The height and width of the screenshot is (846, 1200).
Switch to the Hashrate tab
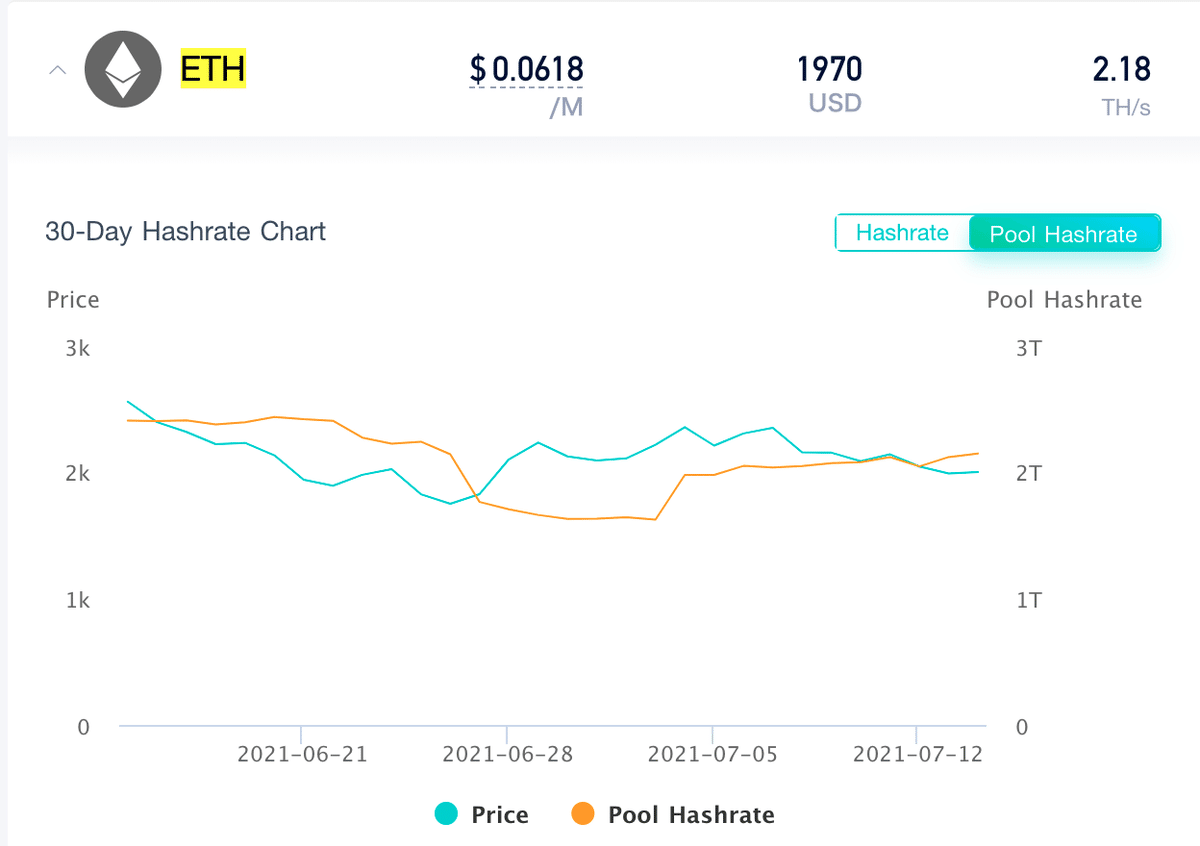902,233
